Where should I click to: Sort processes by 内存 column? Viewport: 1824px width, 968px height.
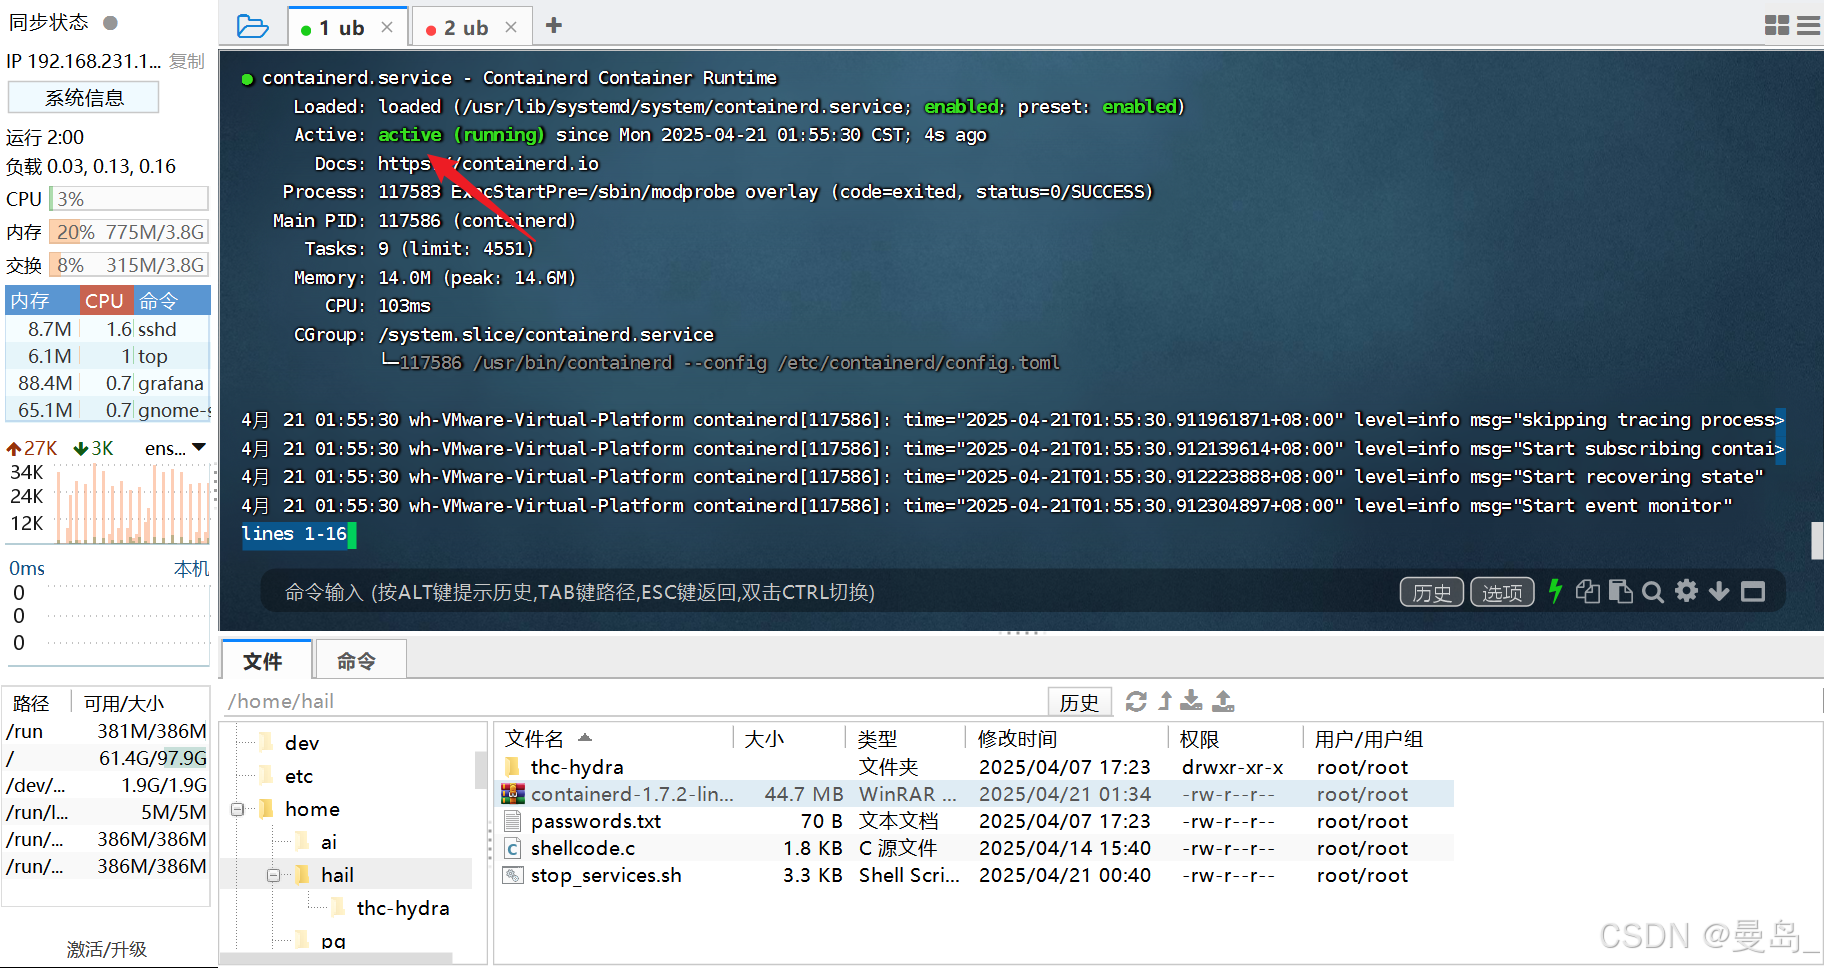click(x=41, y=300)
